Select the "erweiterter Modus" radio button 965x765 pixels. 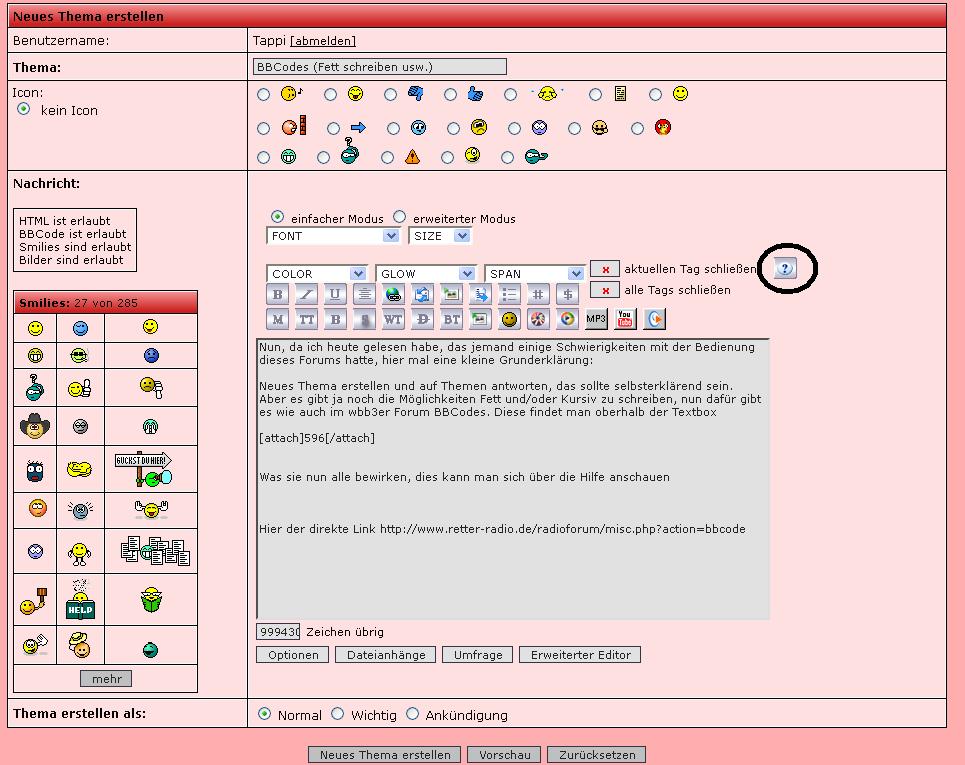[400, 217]
